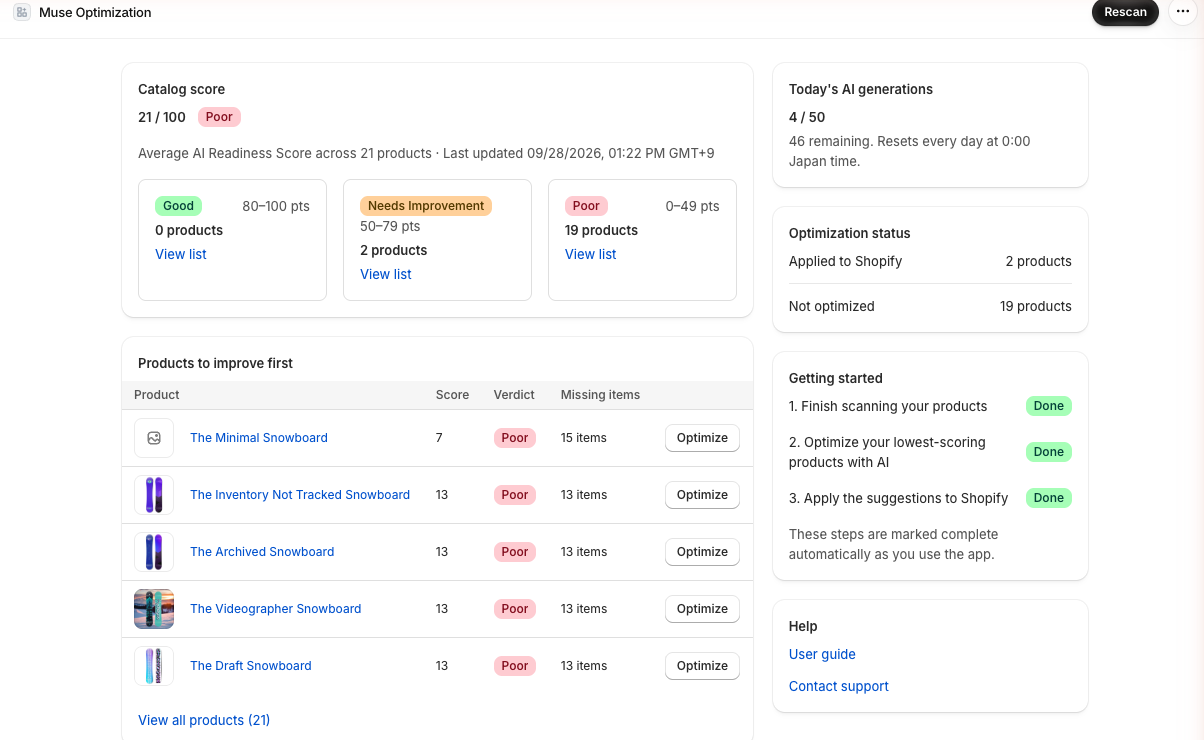The height and width of the screenshot is (740, 1204).
Task: Optimize The Minimal Snowboard
Action: 702,438
